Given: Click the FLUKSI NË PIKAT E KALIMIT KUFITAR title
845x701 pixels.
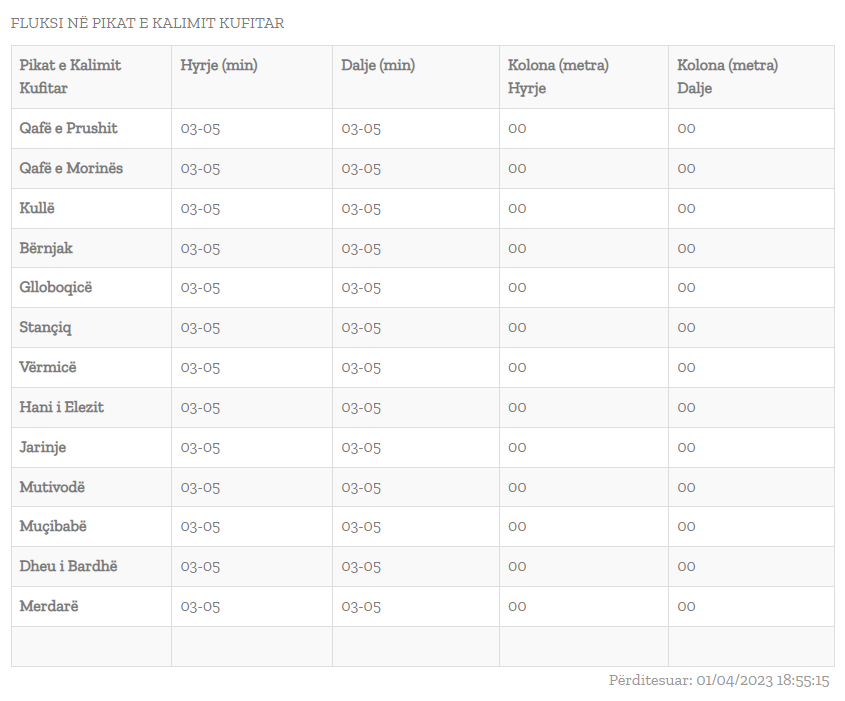Looking at the screenshot, I should coord(147,23).
